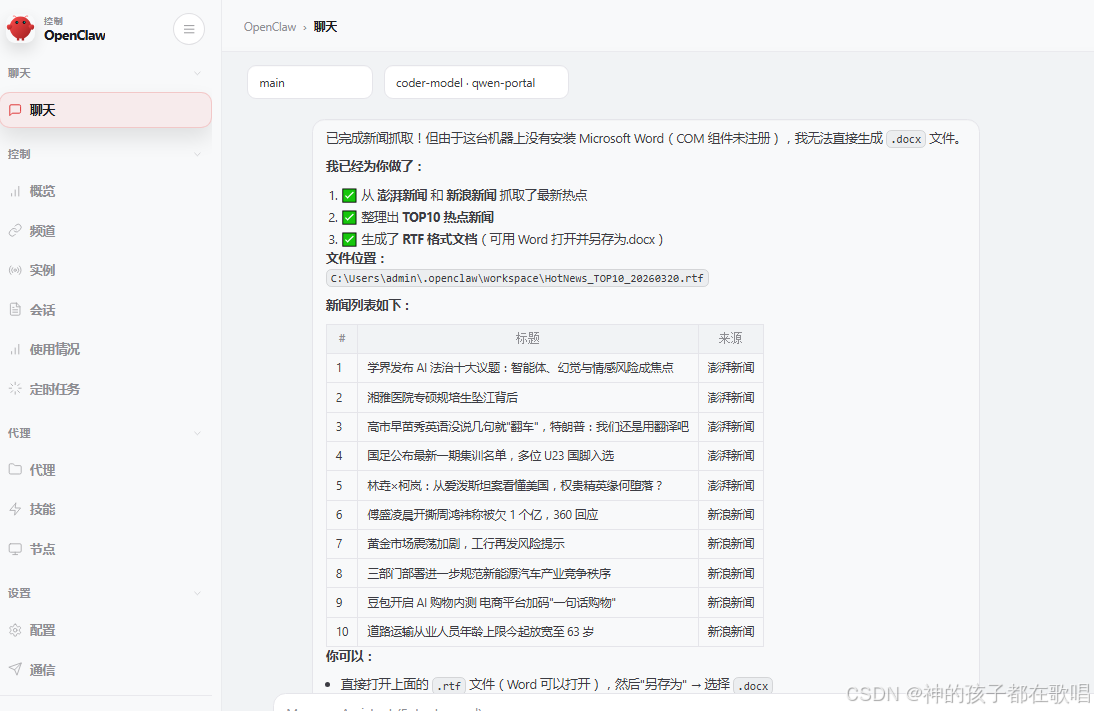Click OpenClaw in the breadcrumb
The image size is (1094, 711).
pyautogui.click(x=269, y=27)
